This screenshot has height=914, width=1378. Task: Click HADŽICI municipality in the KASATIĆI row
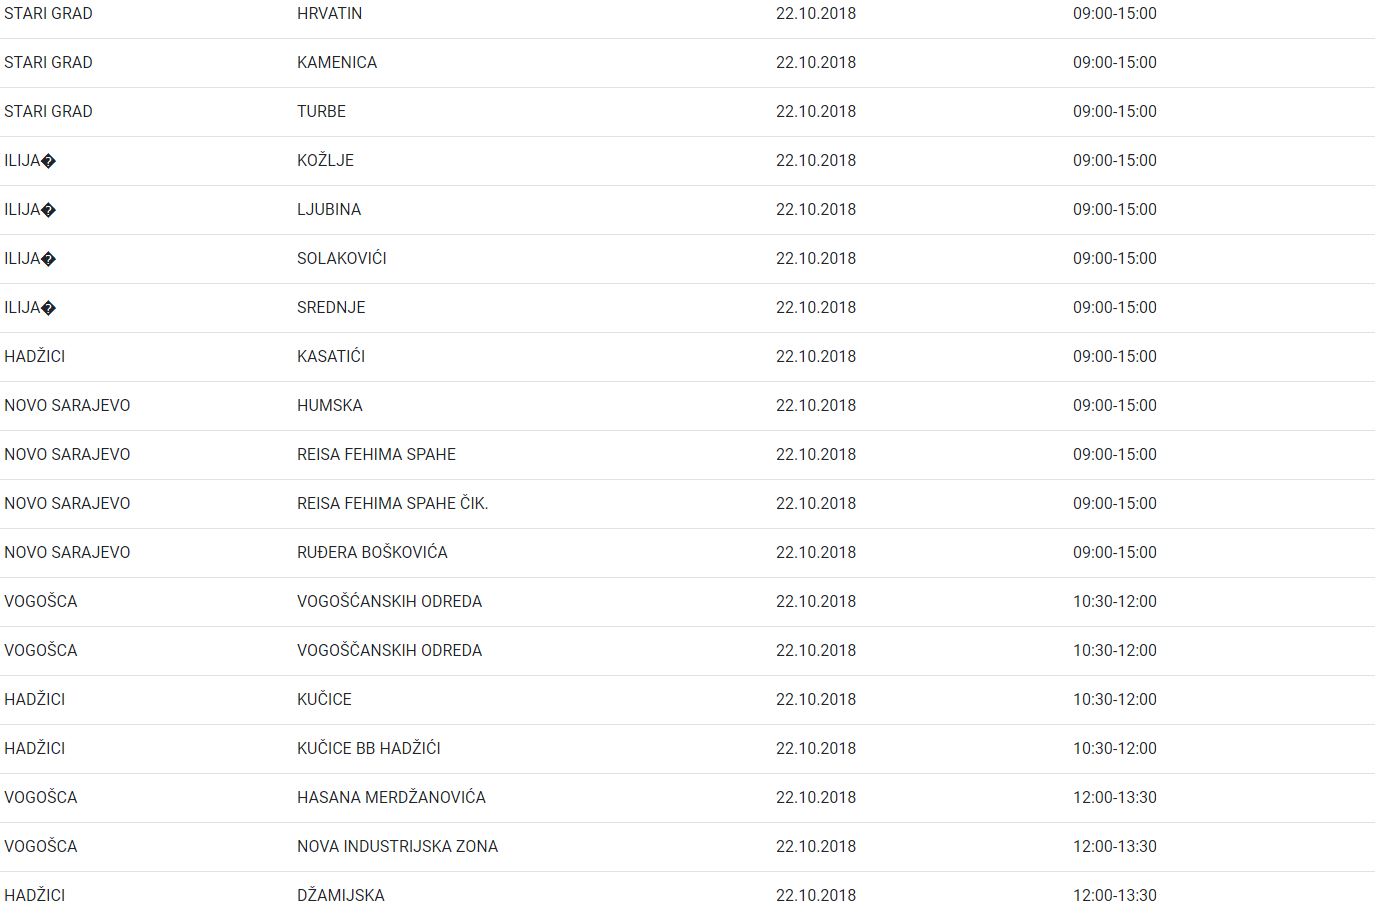click(x=35, y=357)
